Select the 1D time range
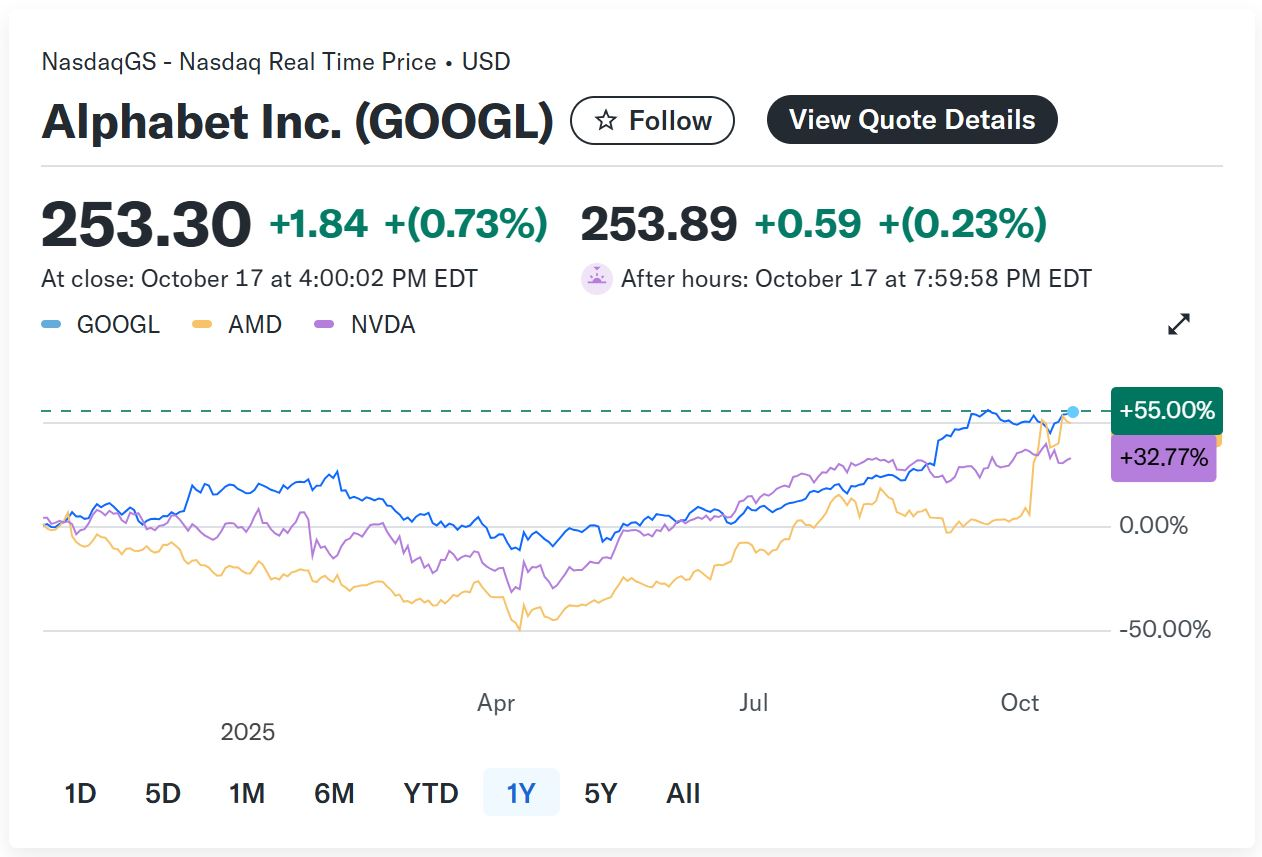The width and height of the screenshot is (1262, 857). [x=80, y=794]
